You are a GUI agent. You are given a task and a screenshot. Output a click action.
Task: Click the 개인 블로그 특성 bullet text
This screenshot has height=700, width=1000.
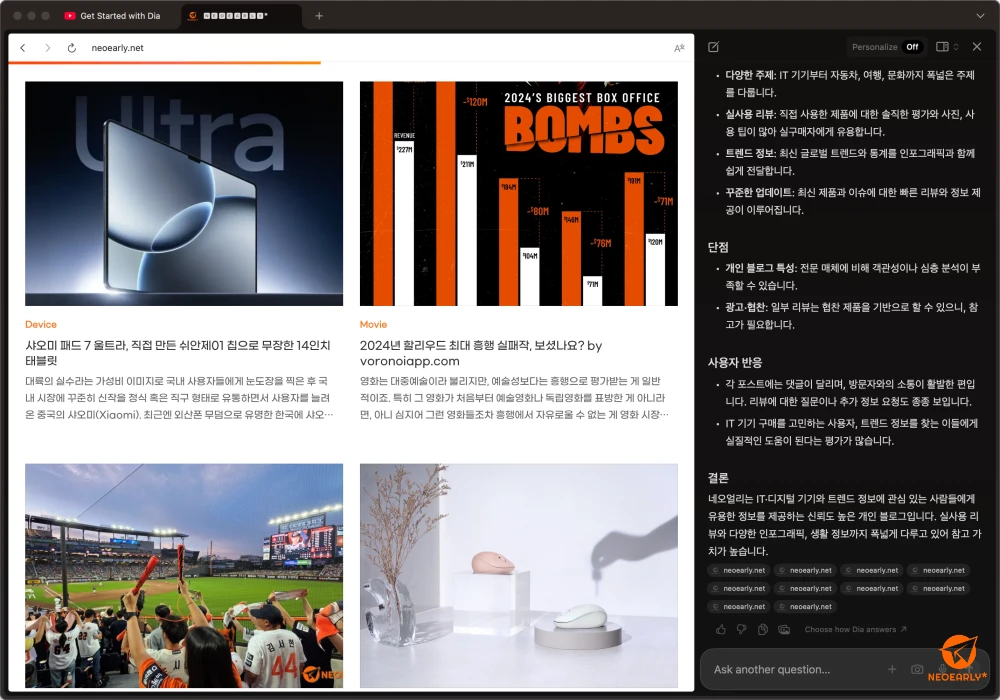point(852,277)
